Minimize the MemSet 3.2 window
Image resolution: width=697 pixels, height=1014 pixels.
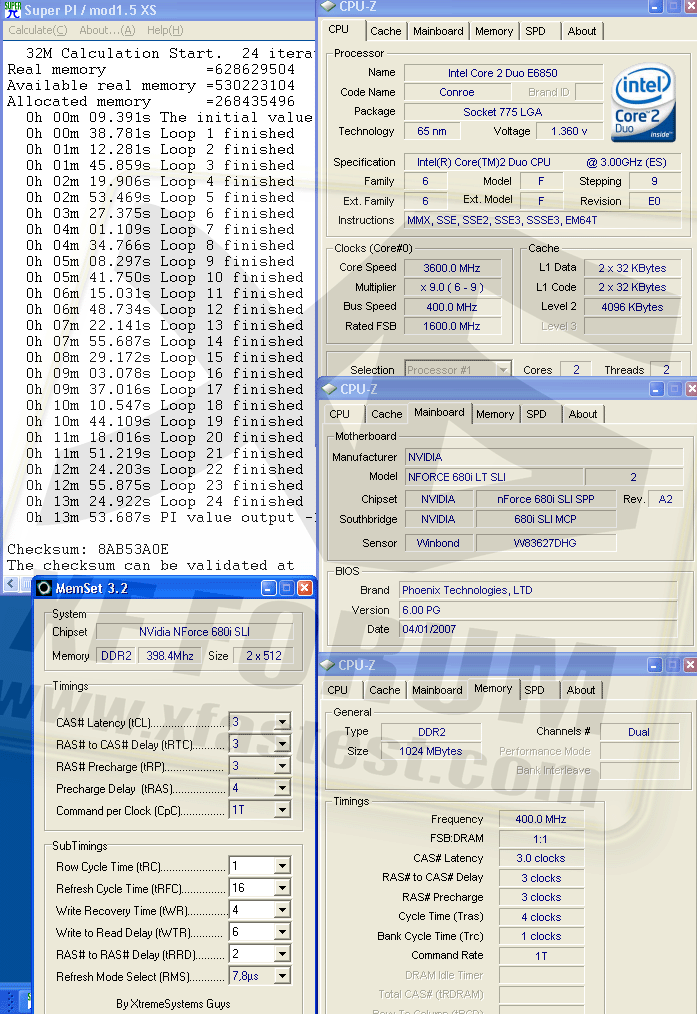click(x=268, y=588)
